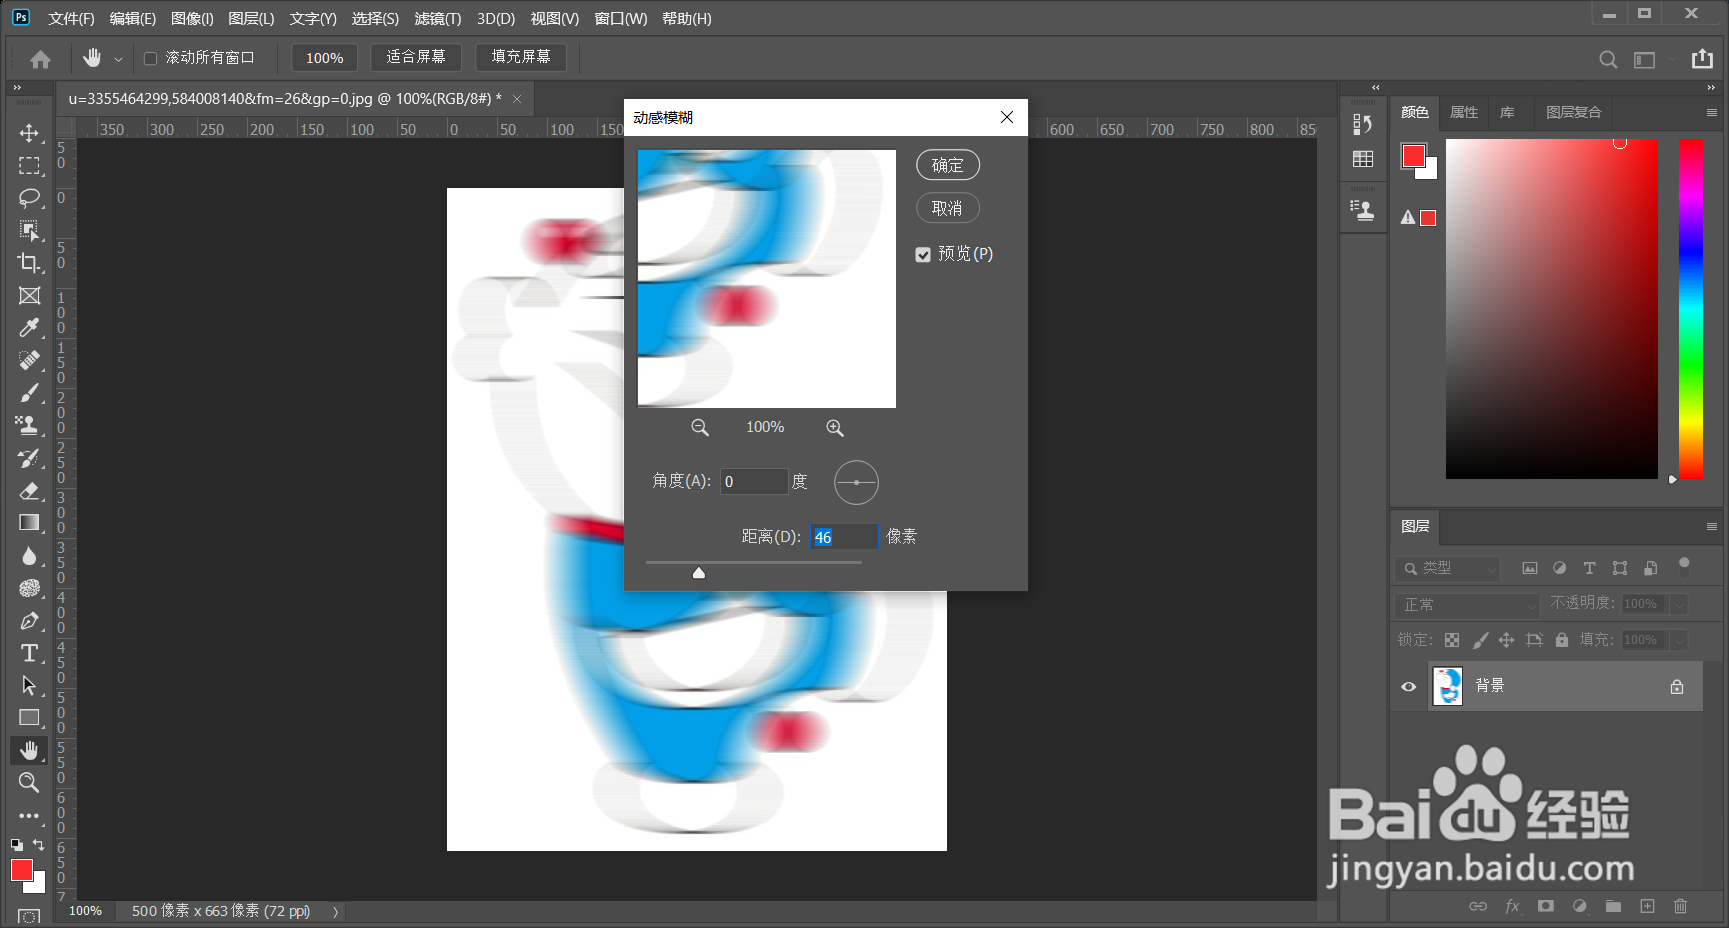Open the 填充 dropdown arrow
This screenshot has height=928, width=1729.
tap(1679, 640)
